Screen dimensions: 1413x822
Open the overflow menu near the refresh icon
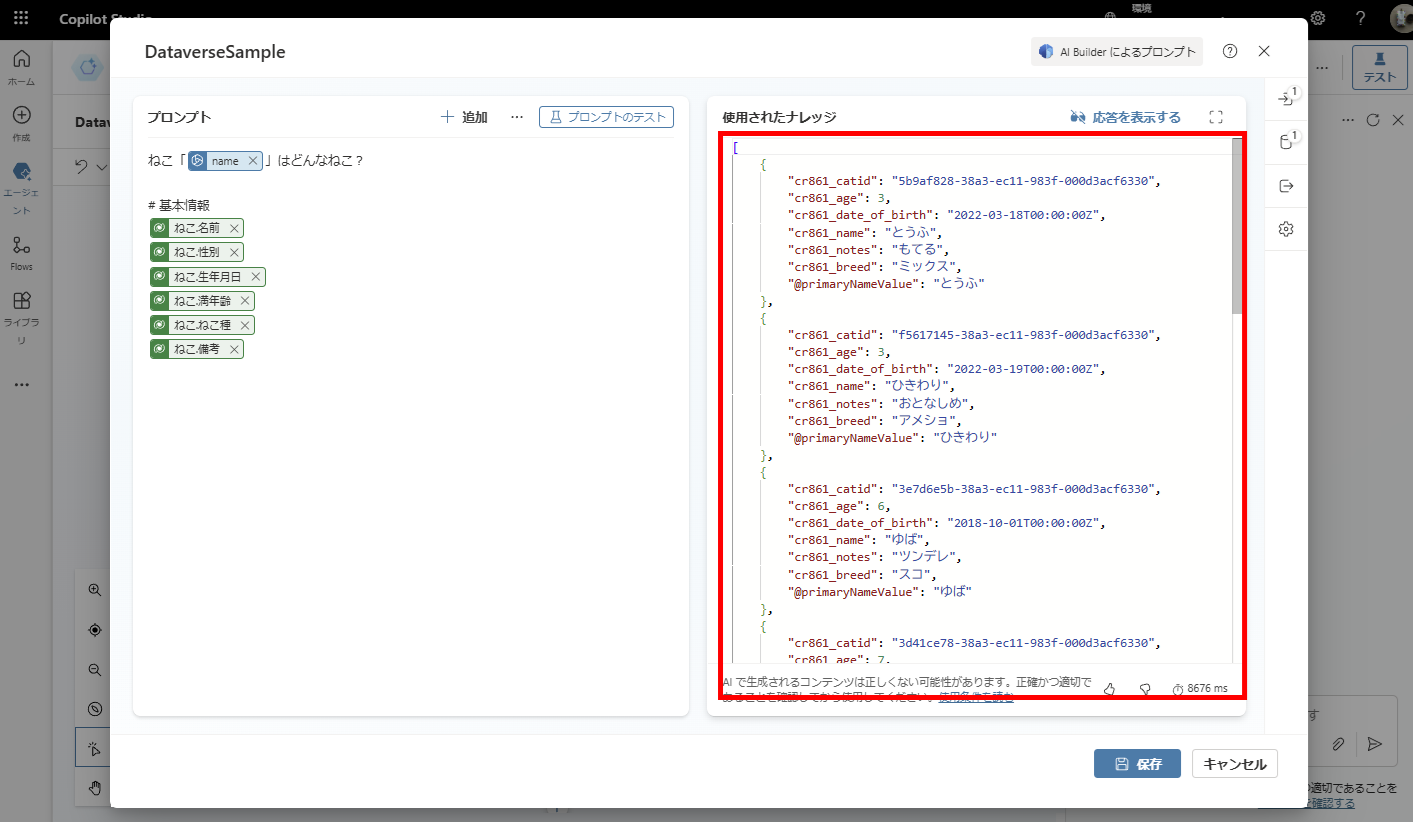pyautogui.click(x=1348, y=119)
